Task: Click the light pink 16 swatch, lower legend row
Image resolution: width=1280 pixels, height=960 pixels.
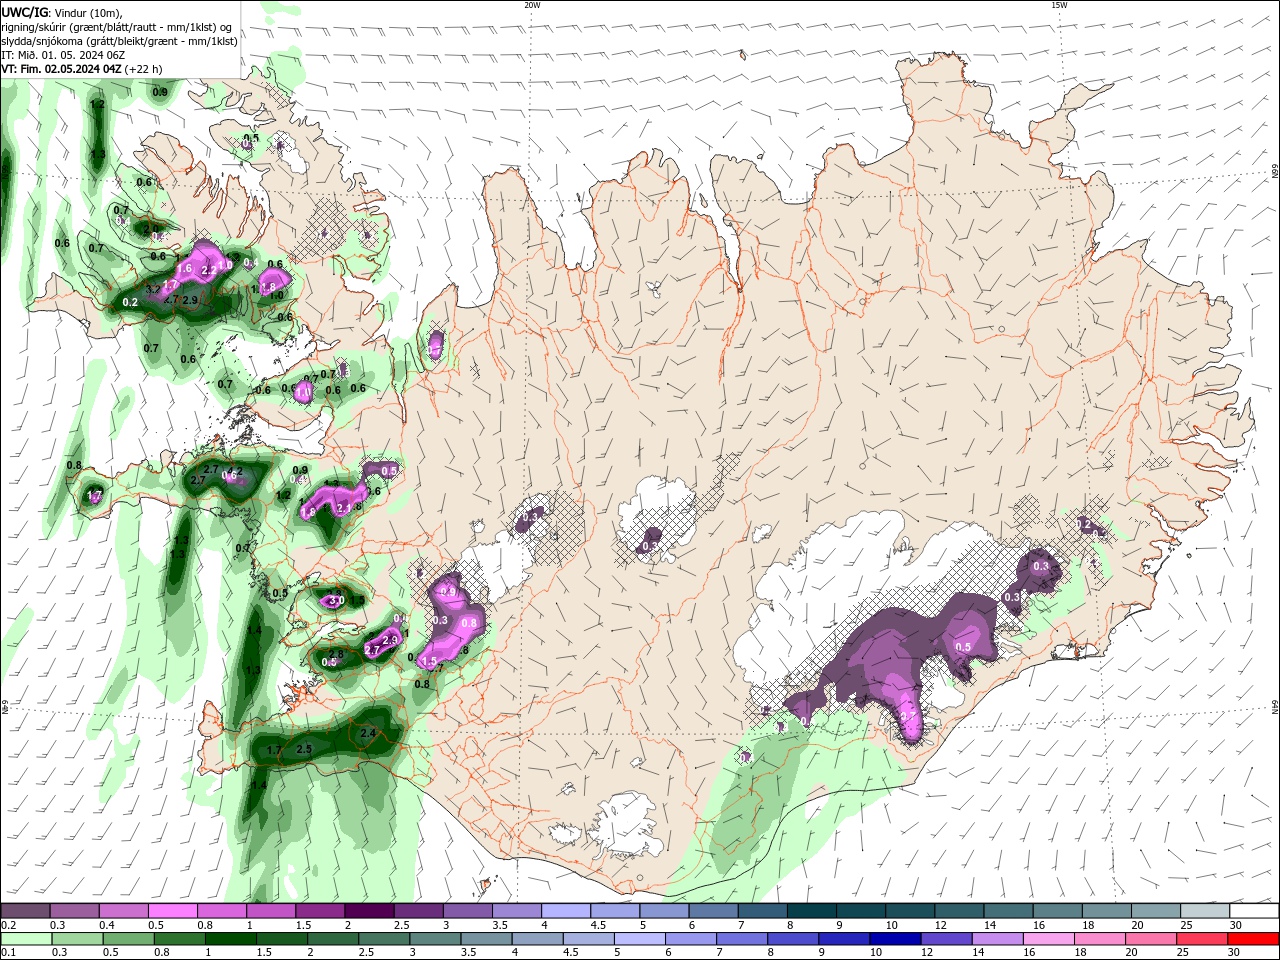Action: pos(1047,939)
